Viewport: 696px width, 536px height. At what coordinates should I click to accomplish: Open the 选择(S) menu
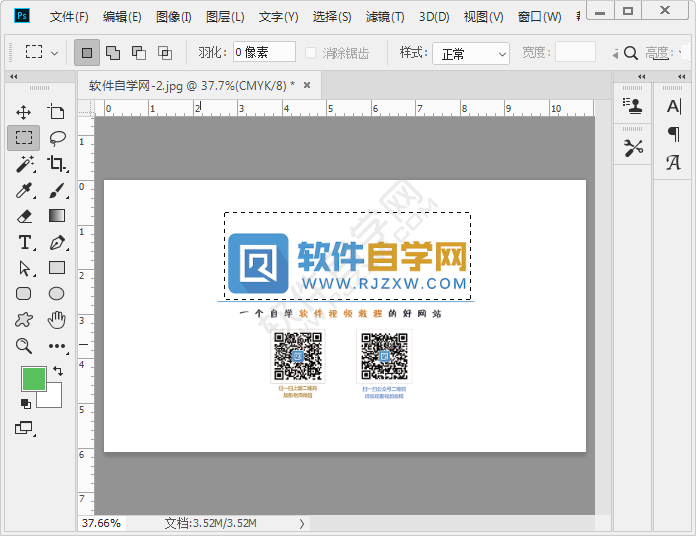pos(332,17)
